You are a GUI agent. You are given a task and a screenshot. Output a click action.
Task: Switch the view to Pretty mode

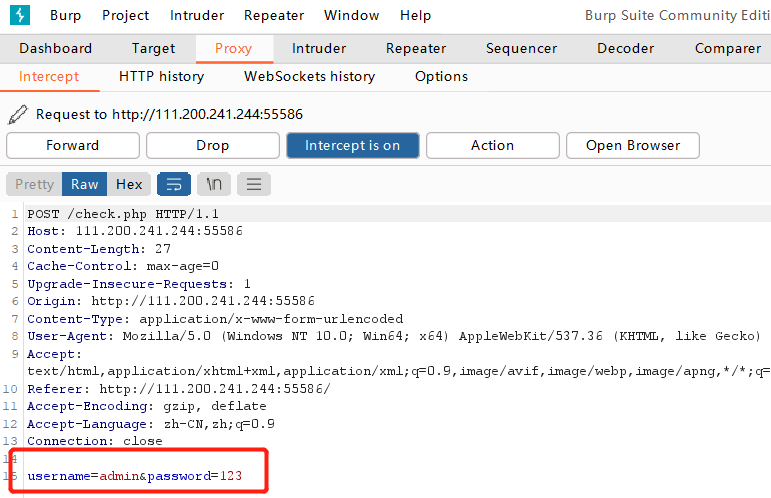click(35, 184)
